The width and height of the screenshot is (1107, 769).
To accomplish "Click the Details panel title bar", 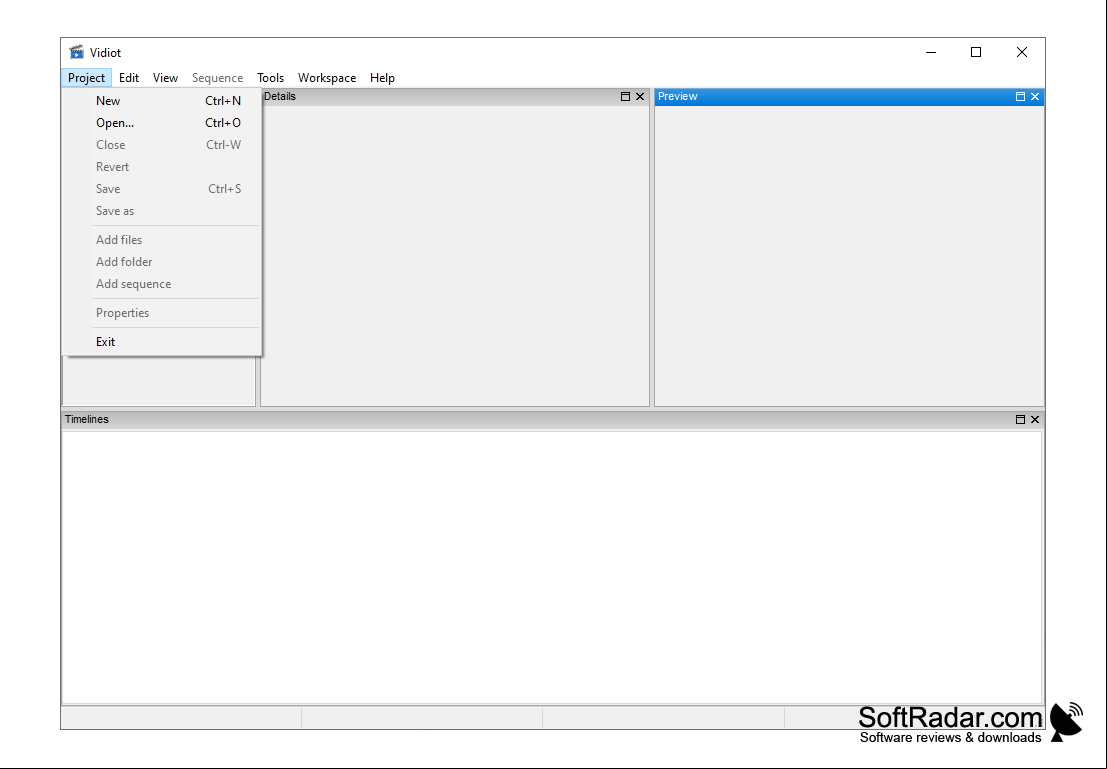I will (455, 97).
